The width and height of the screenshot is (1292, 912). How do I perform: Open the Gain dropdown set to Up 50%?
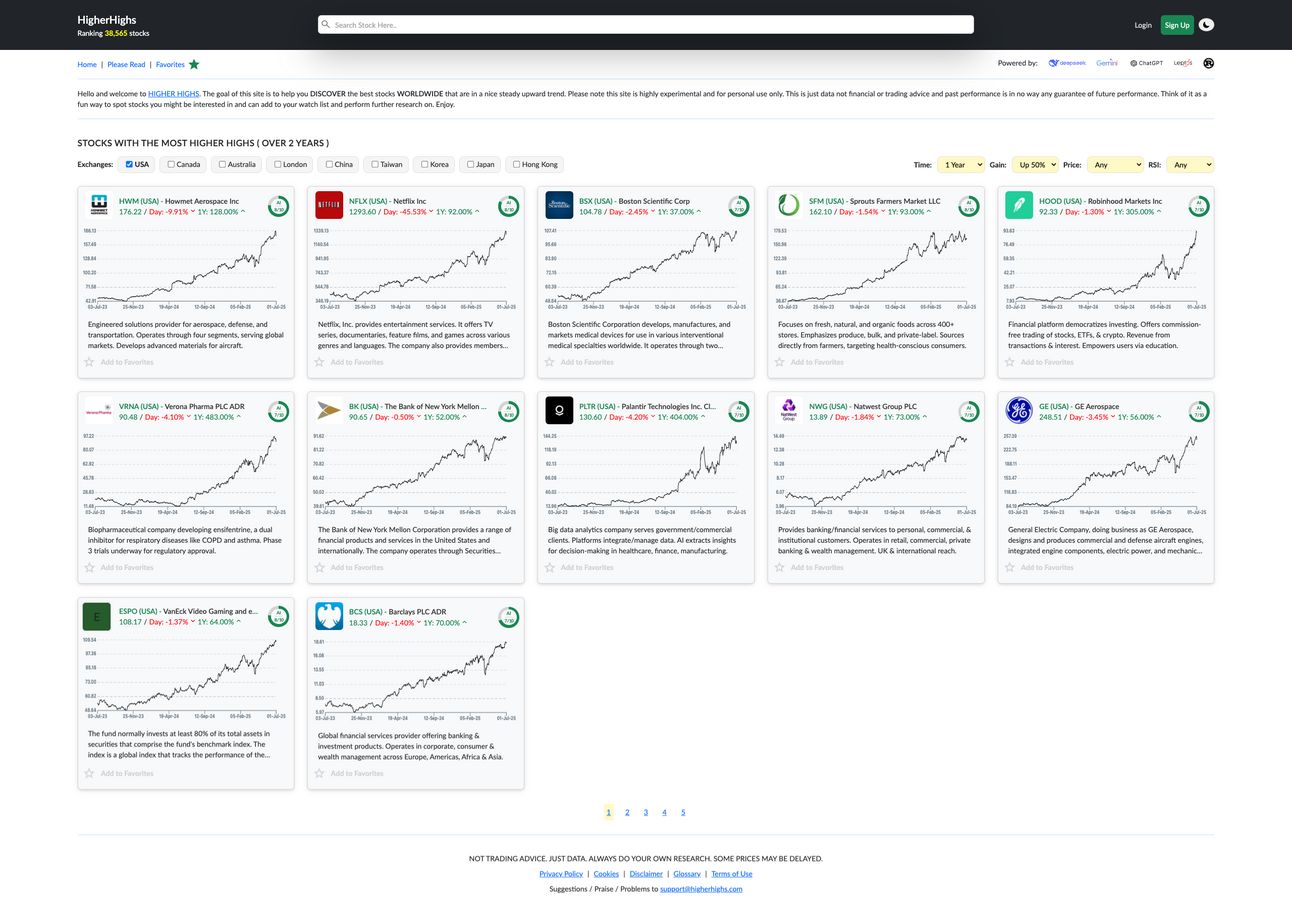(1035, 165)
